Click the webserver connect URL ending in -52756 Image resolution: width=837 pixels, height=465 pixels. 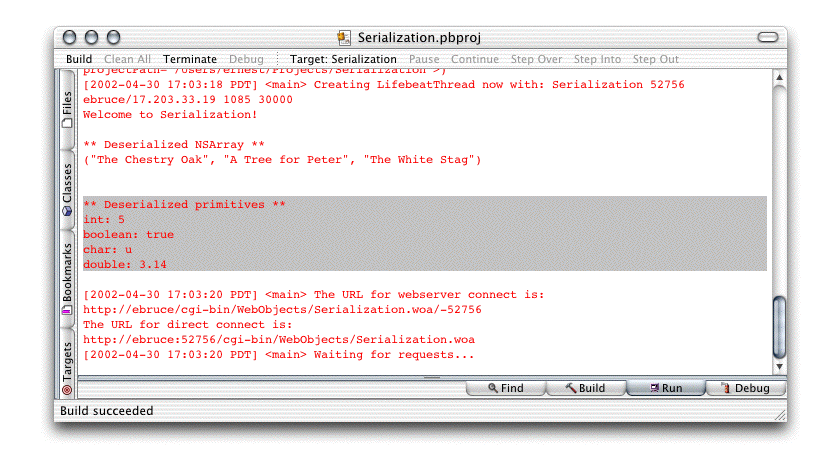pyautogui.click(x=282, y=310)
